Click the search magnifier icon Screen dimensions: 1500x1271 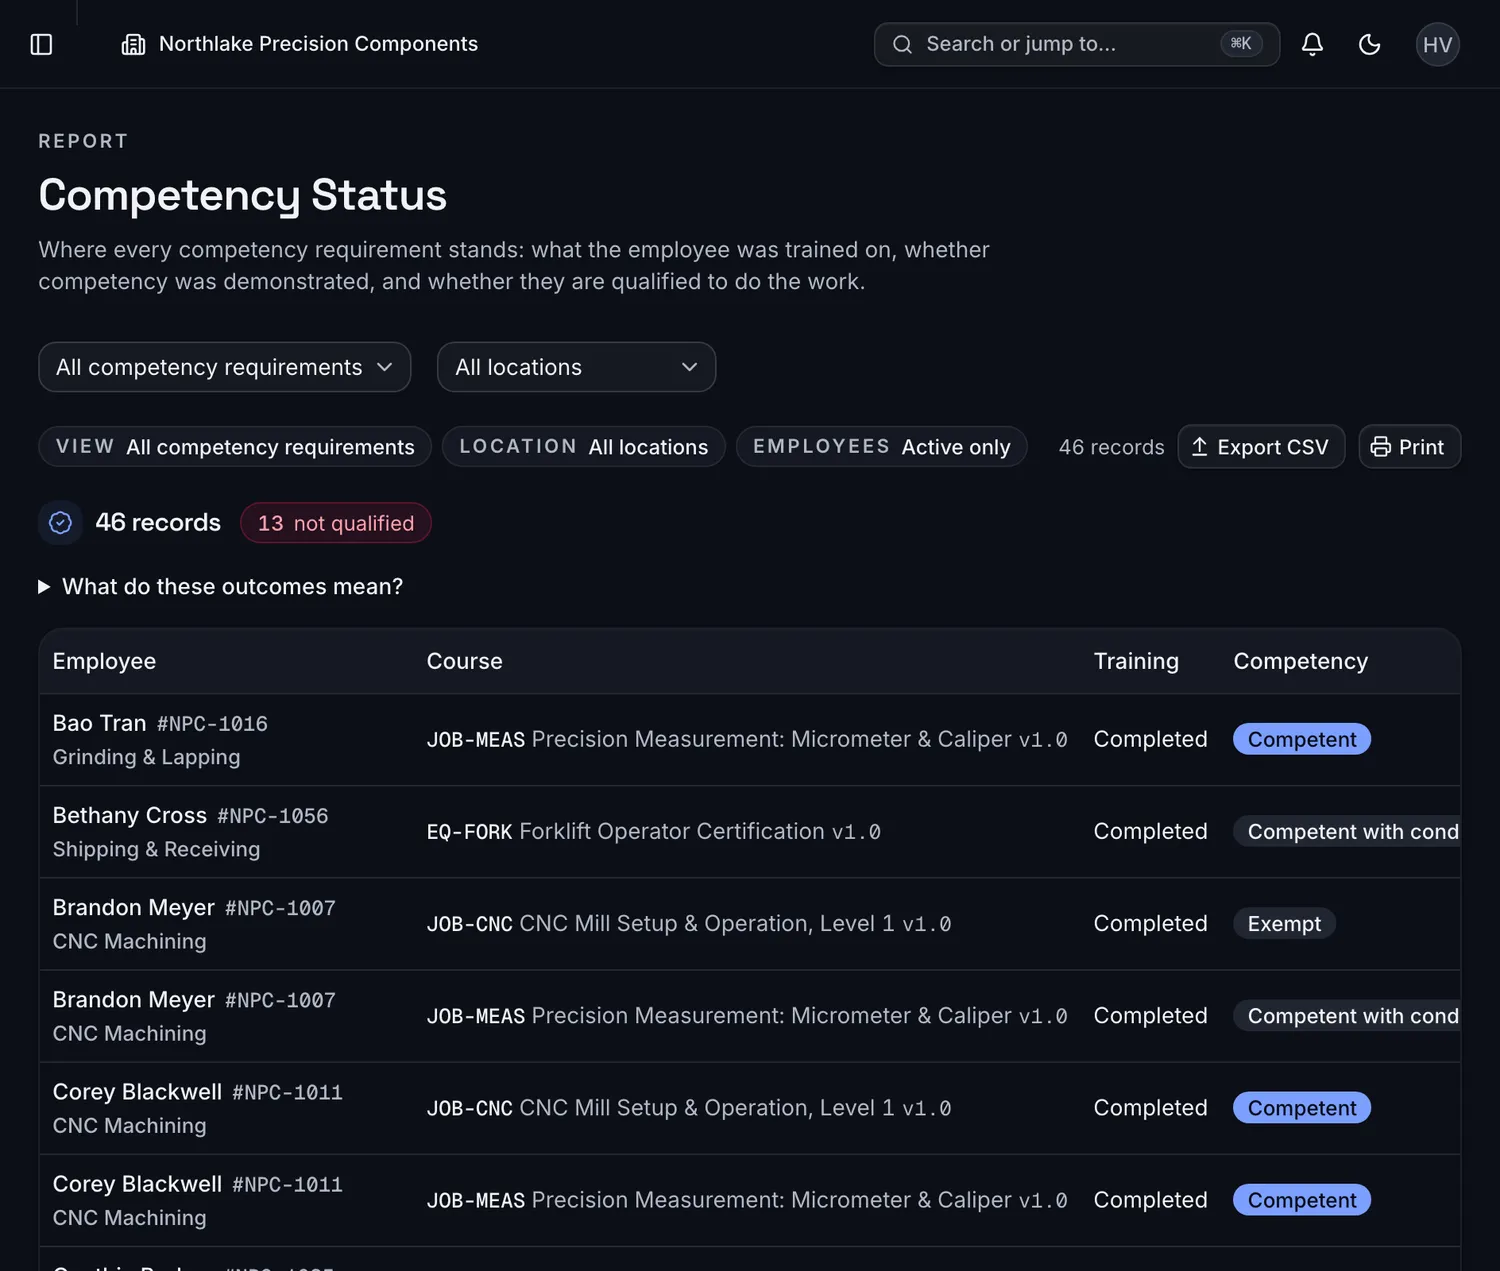[x=902, y=44]
